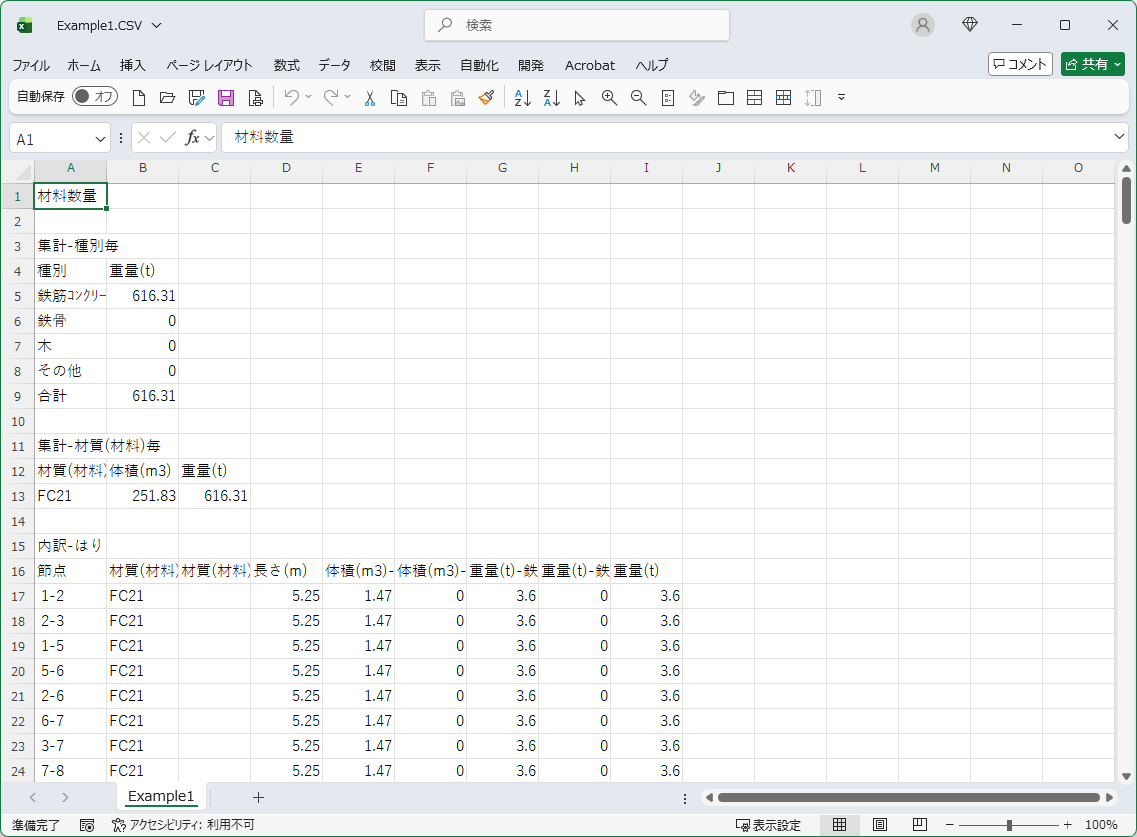Open function list arrow next to fx
This screenshot has width=1137, height=837.
(210, 138)
